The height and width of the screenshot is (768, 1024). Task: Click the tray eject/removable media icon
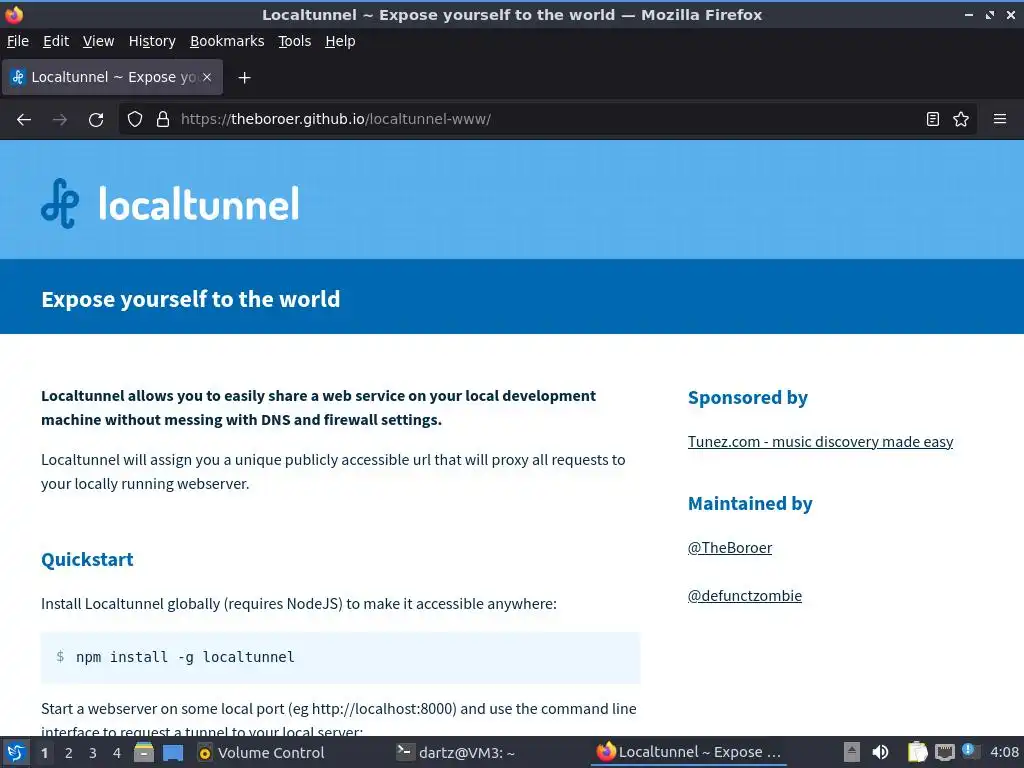(x=852, y=752)
